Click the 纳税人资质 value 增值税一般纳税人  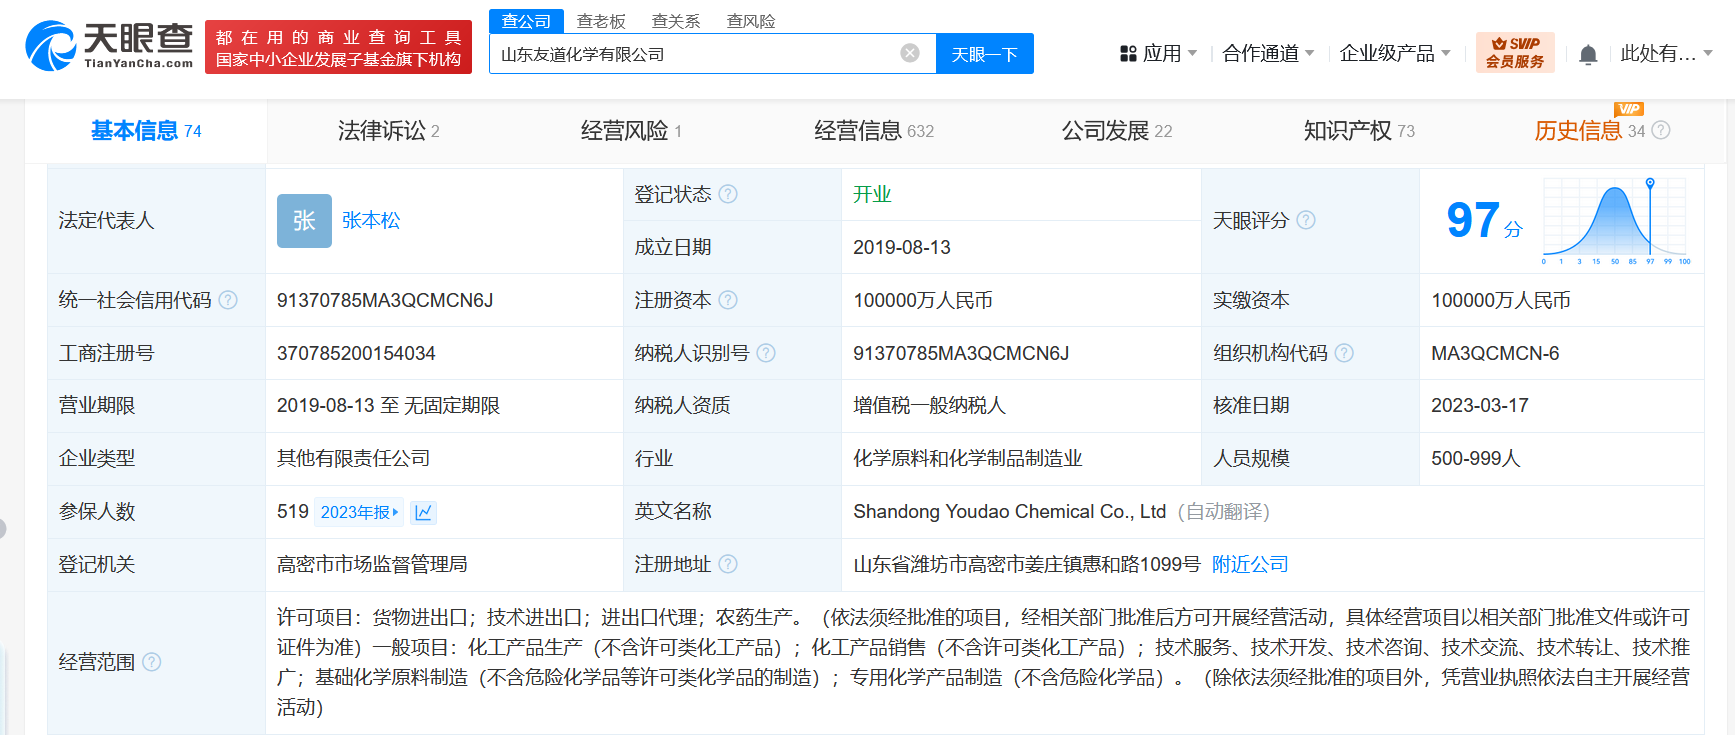click(929, 405)
